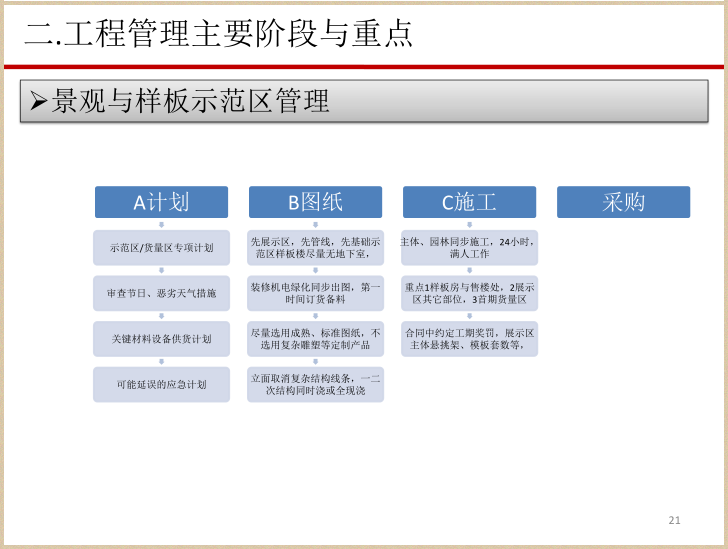Select the 立面取消复杂结构线条 box

click(x=315, y=384)
